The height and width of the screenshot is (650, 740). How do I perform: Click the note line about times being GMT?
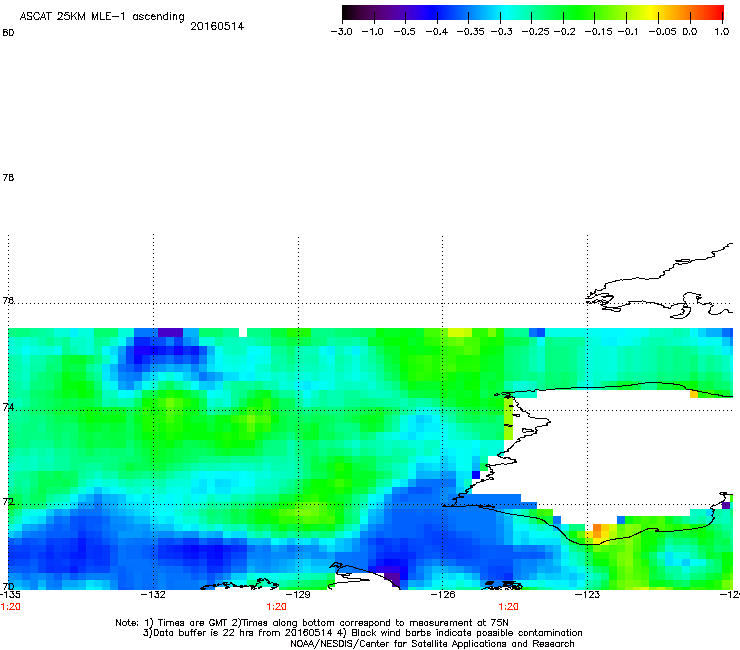coord(312,623)
